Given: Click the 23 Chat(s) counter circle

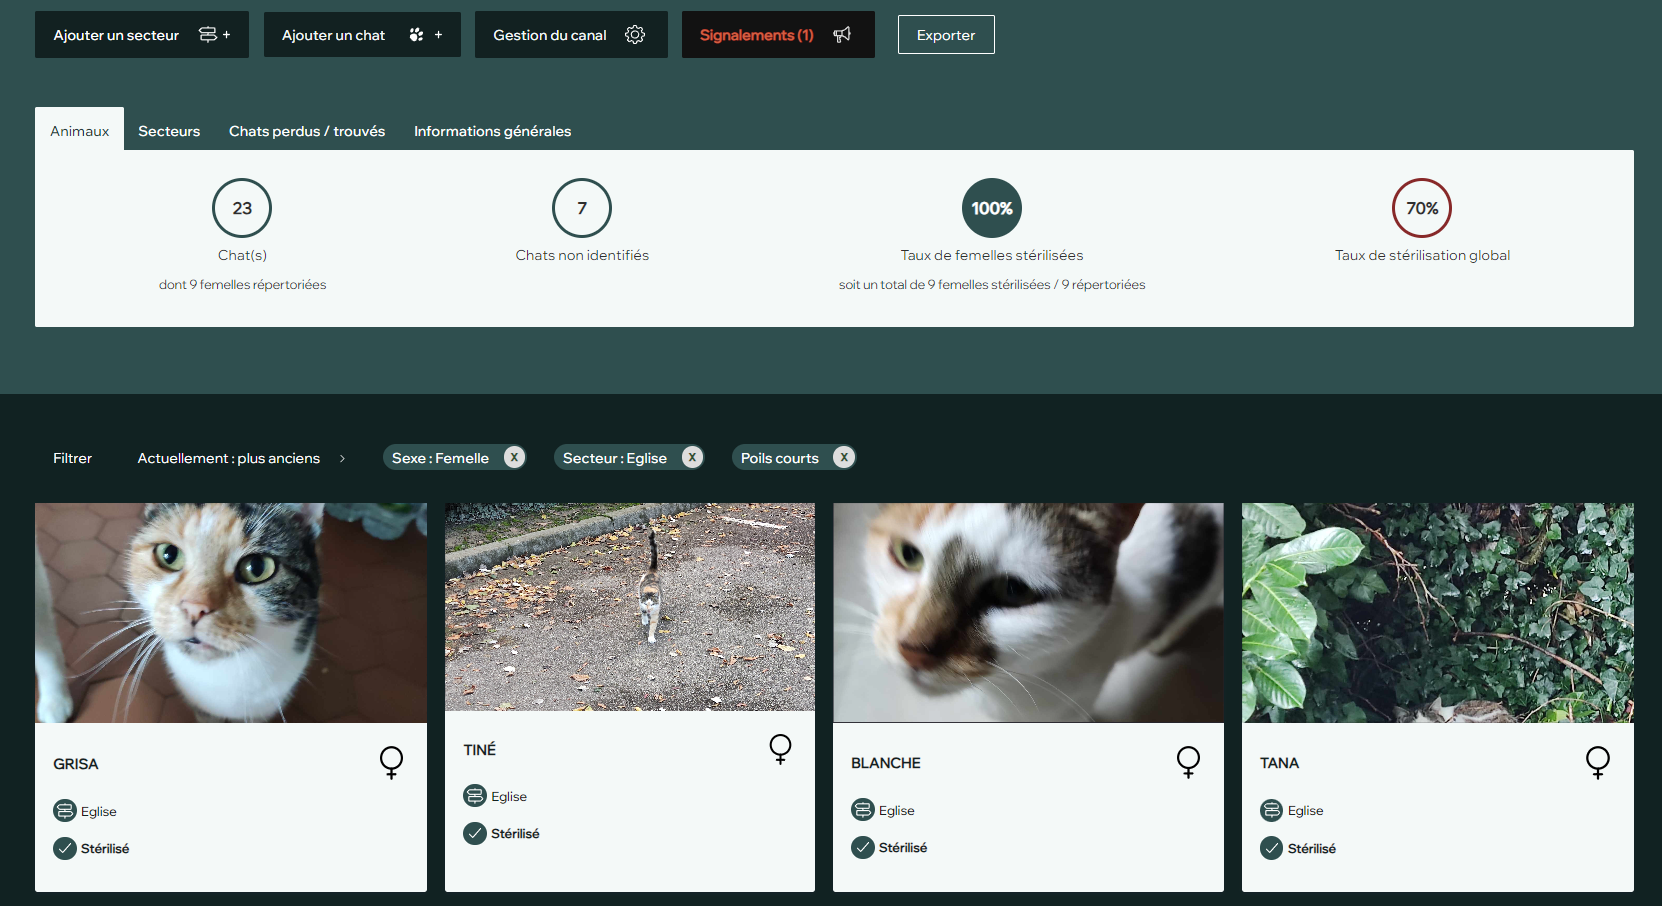Looking at the screenshot, I should tap(242, 208).
